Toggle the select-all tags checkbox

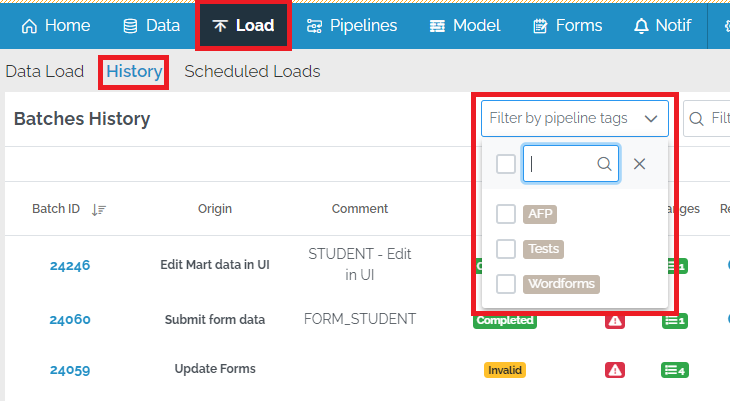pos(506,164)
